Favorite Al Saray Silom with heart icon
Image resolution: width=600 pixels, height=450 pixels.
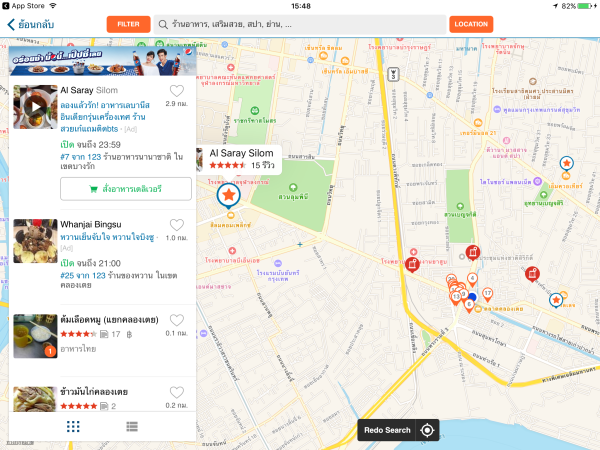pos(177,91)
